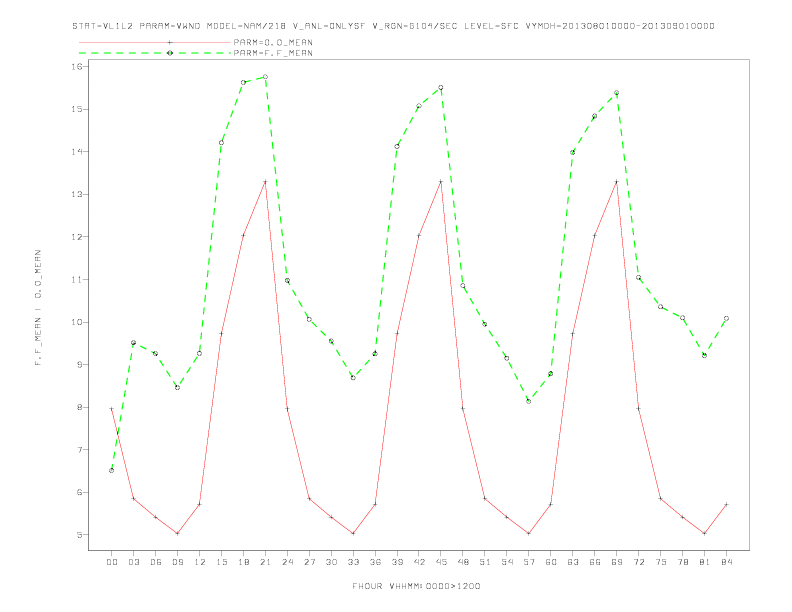This screenshot has height=612, width=792.
Task: Click x-axis tick label 51
Action: coord(485,562)
